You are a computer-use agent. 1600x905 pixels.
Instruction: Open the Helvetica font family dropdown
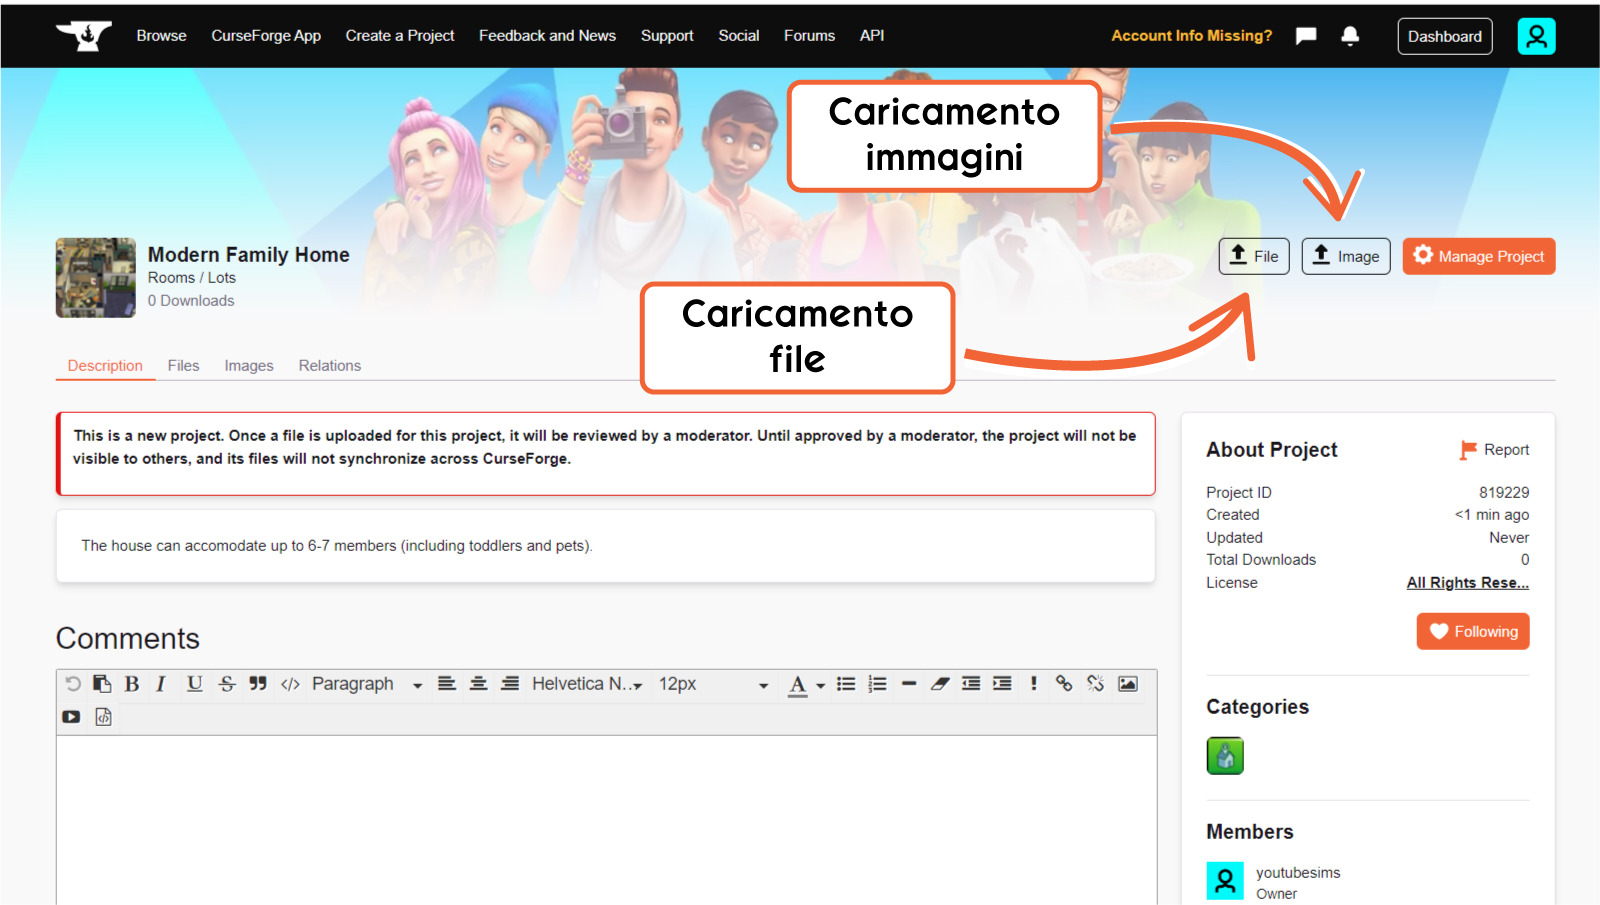[x=587, y=684]
